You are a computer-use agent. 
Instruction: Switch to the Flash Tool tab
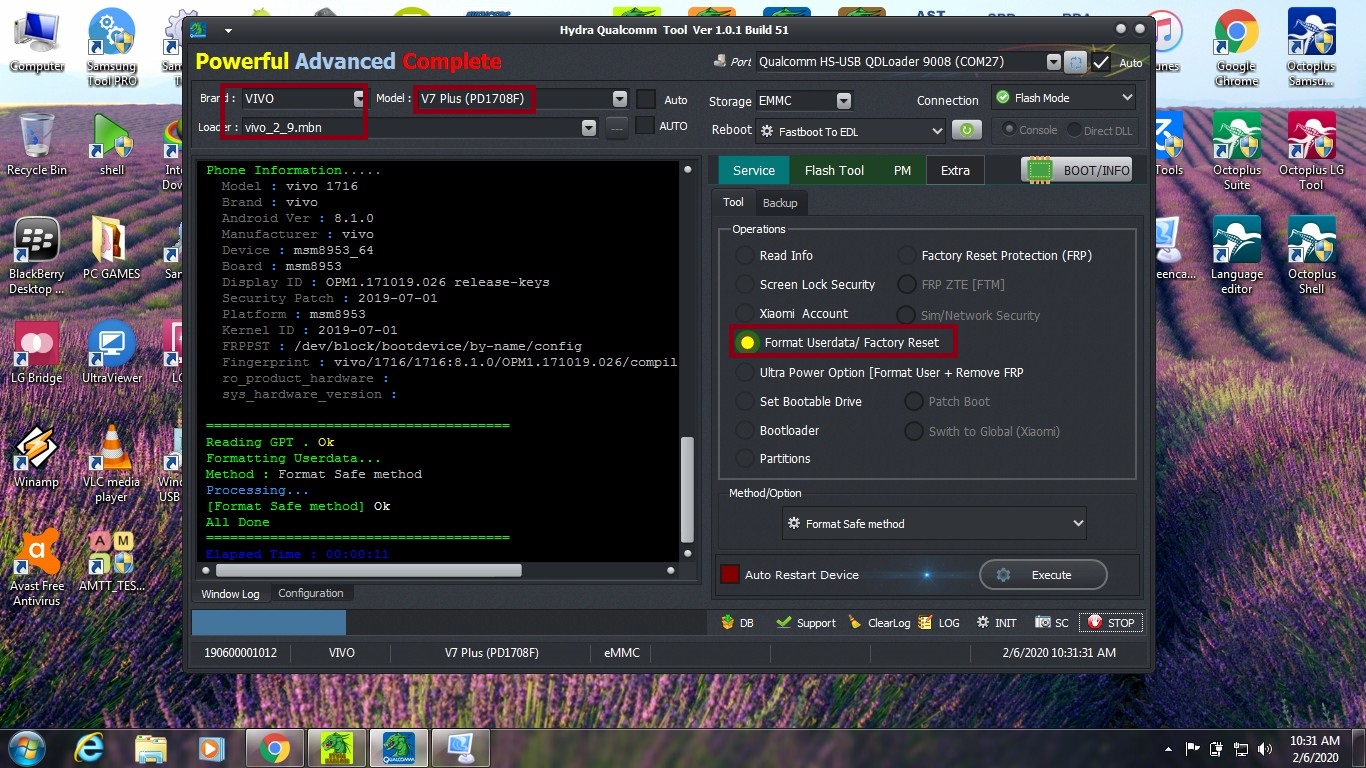click(834, 170)
